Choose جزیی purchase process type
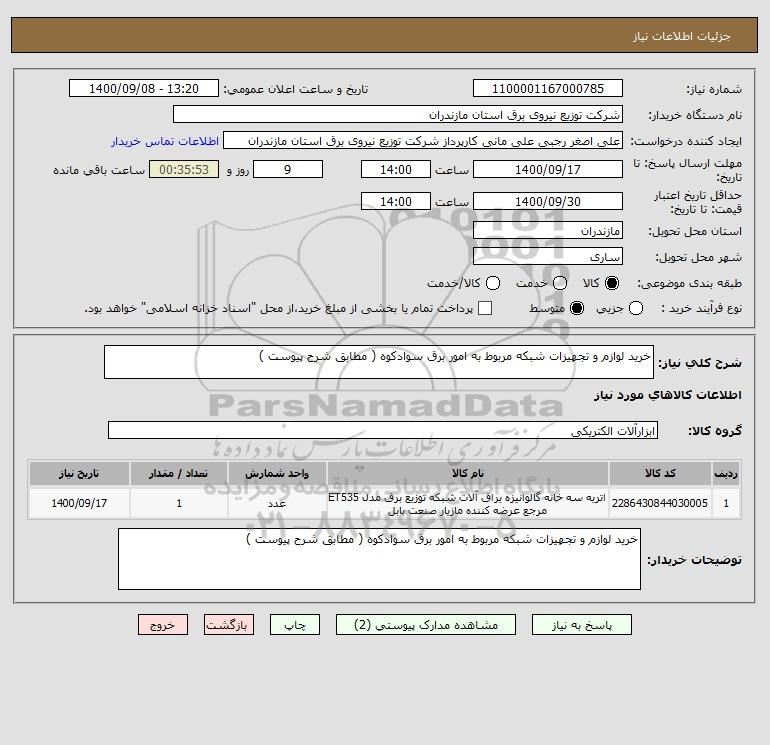Viewport: 770px width, 745px height. pyautogui.click(x=636, y=308)
